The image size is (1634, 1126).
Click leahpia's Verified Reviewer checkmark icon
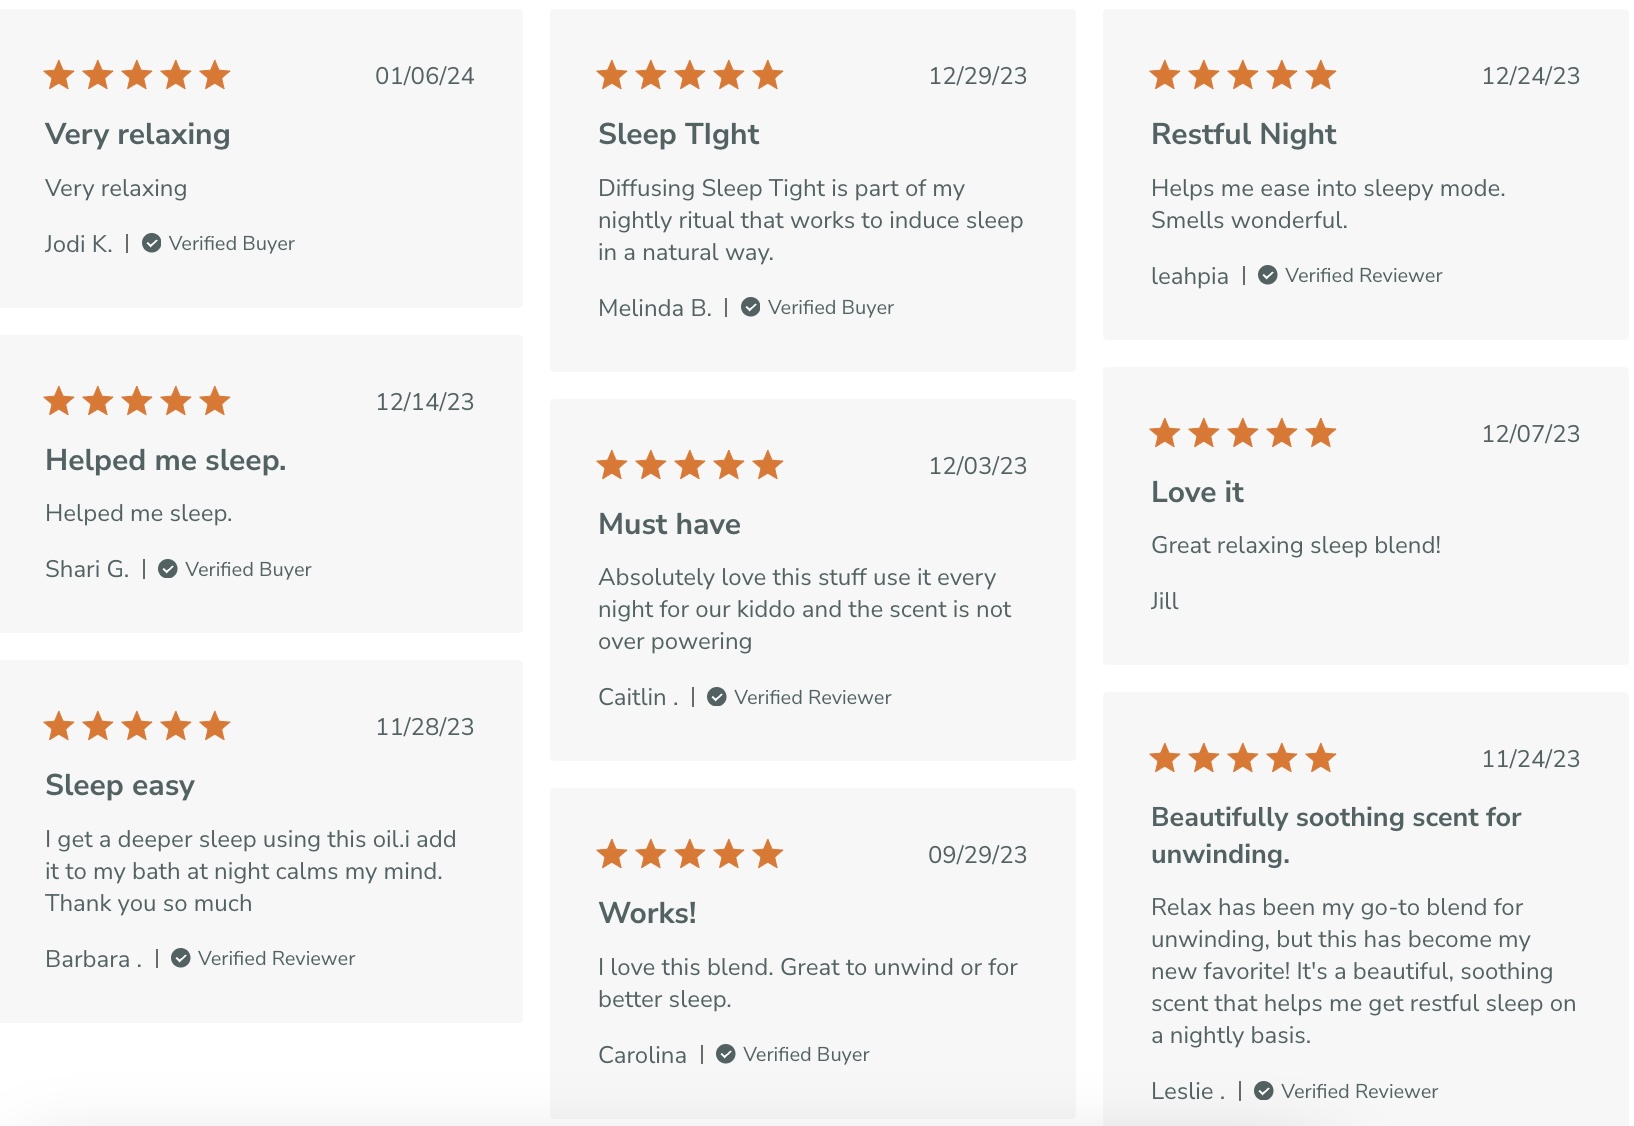(1268, 275)
